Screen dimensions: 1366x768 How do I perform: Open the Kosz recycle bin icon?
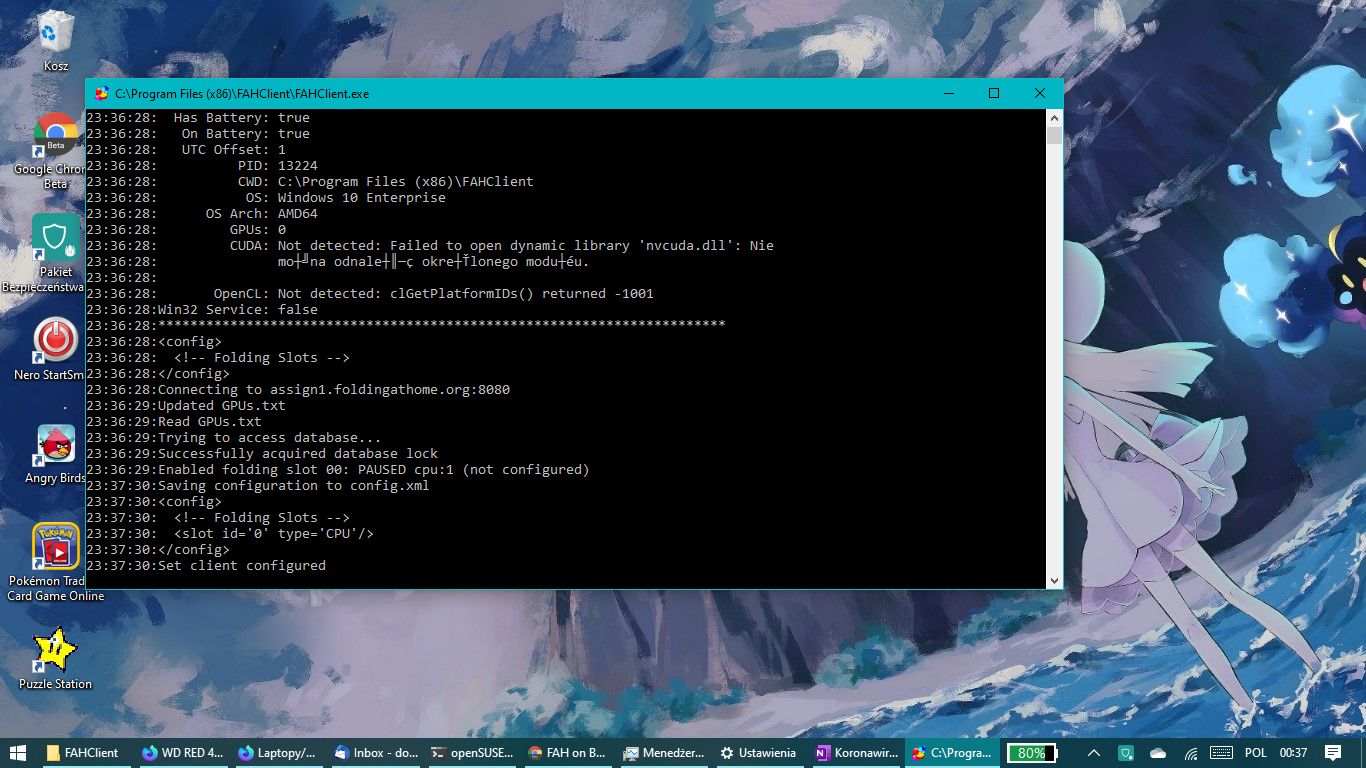[x=56, y=40]
